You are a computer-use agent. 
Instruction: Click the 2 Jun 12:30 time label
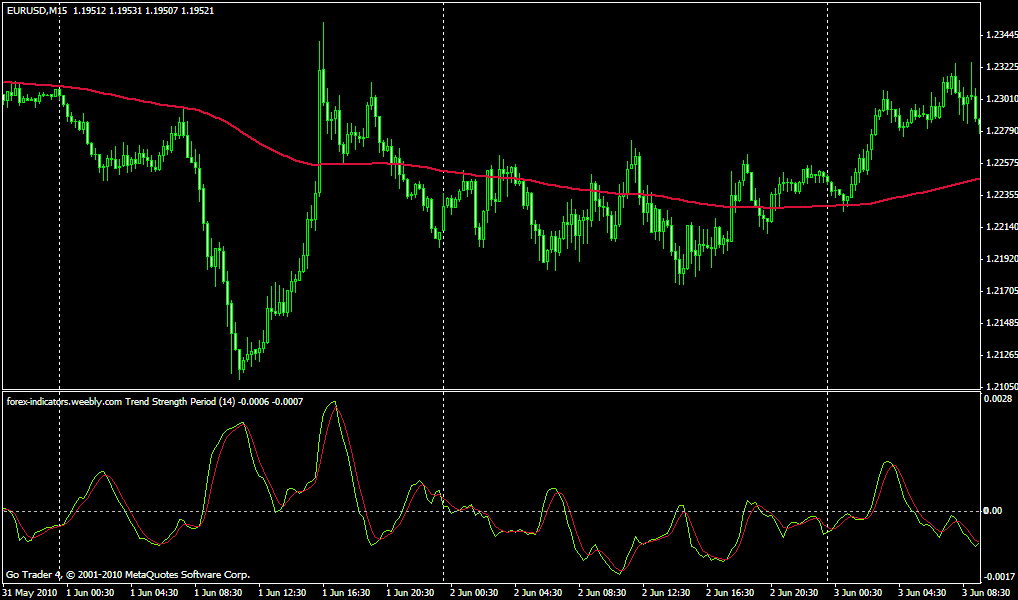(x=666, y=592)
